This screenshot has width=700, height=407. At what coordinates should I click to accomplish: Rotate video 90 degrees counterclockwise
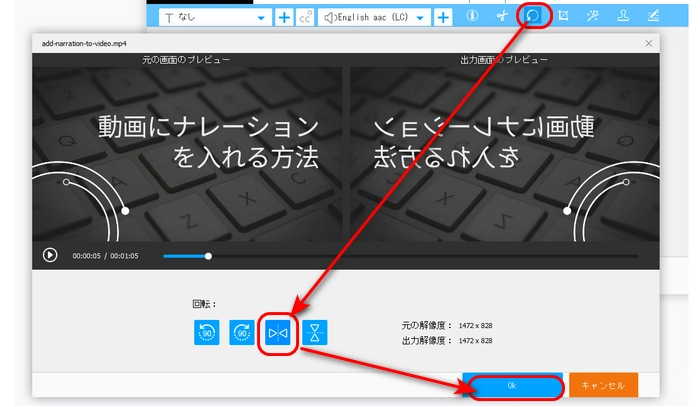tap(206, 333)
